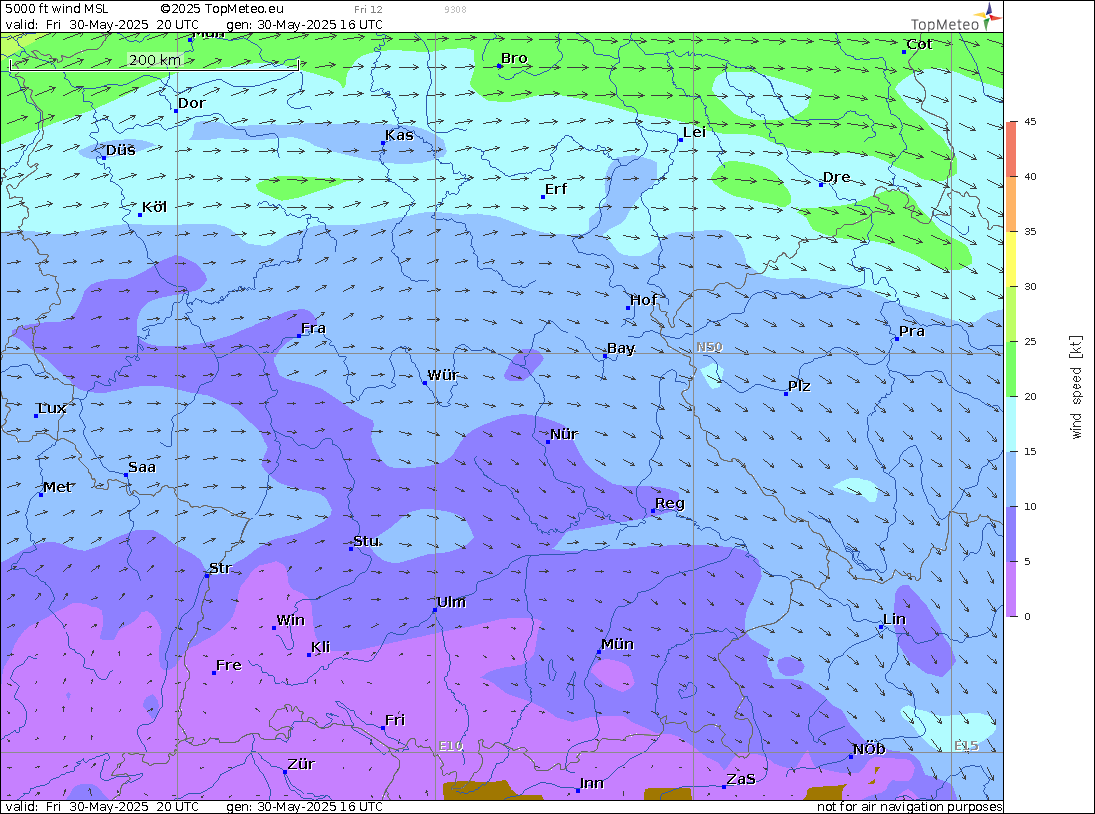
Task: Click the "N50" latitude label
Action: [710, 347]
